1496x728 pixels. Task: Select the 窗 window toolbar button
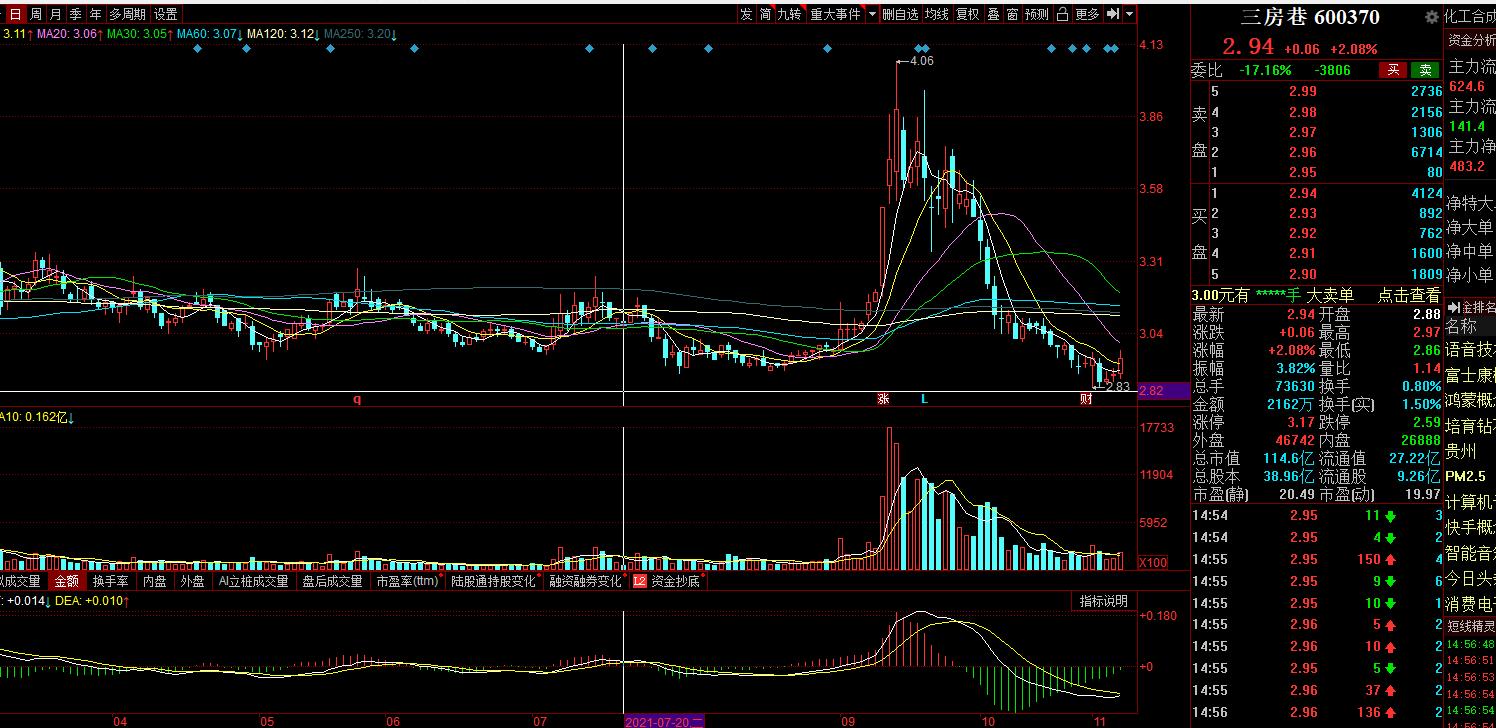click(x=1012, y=14)
